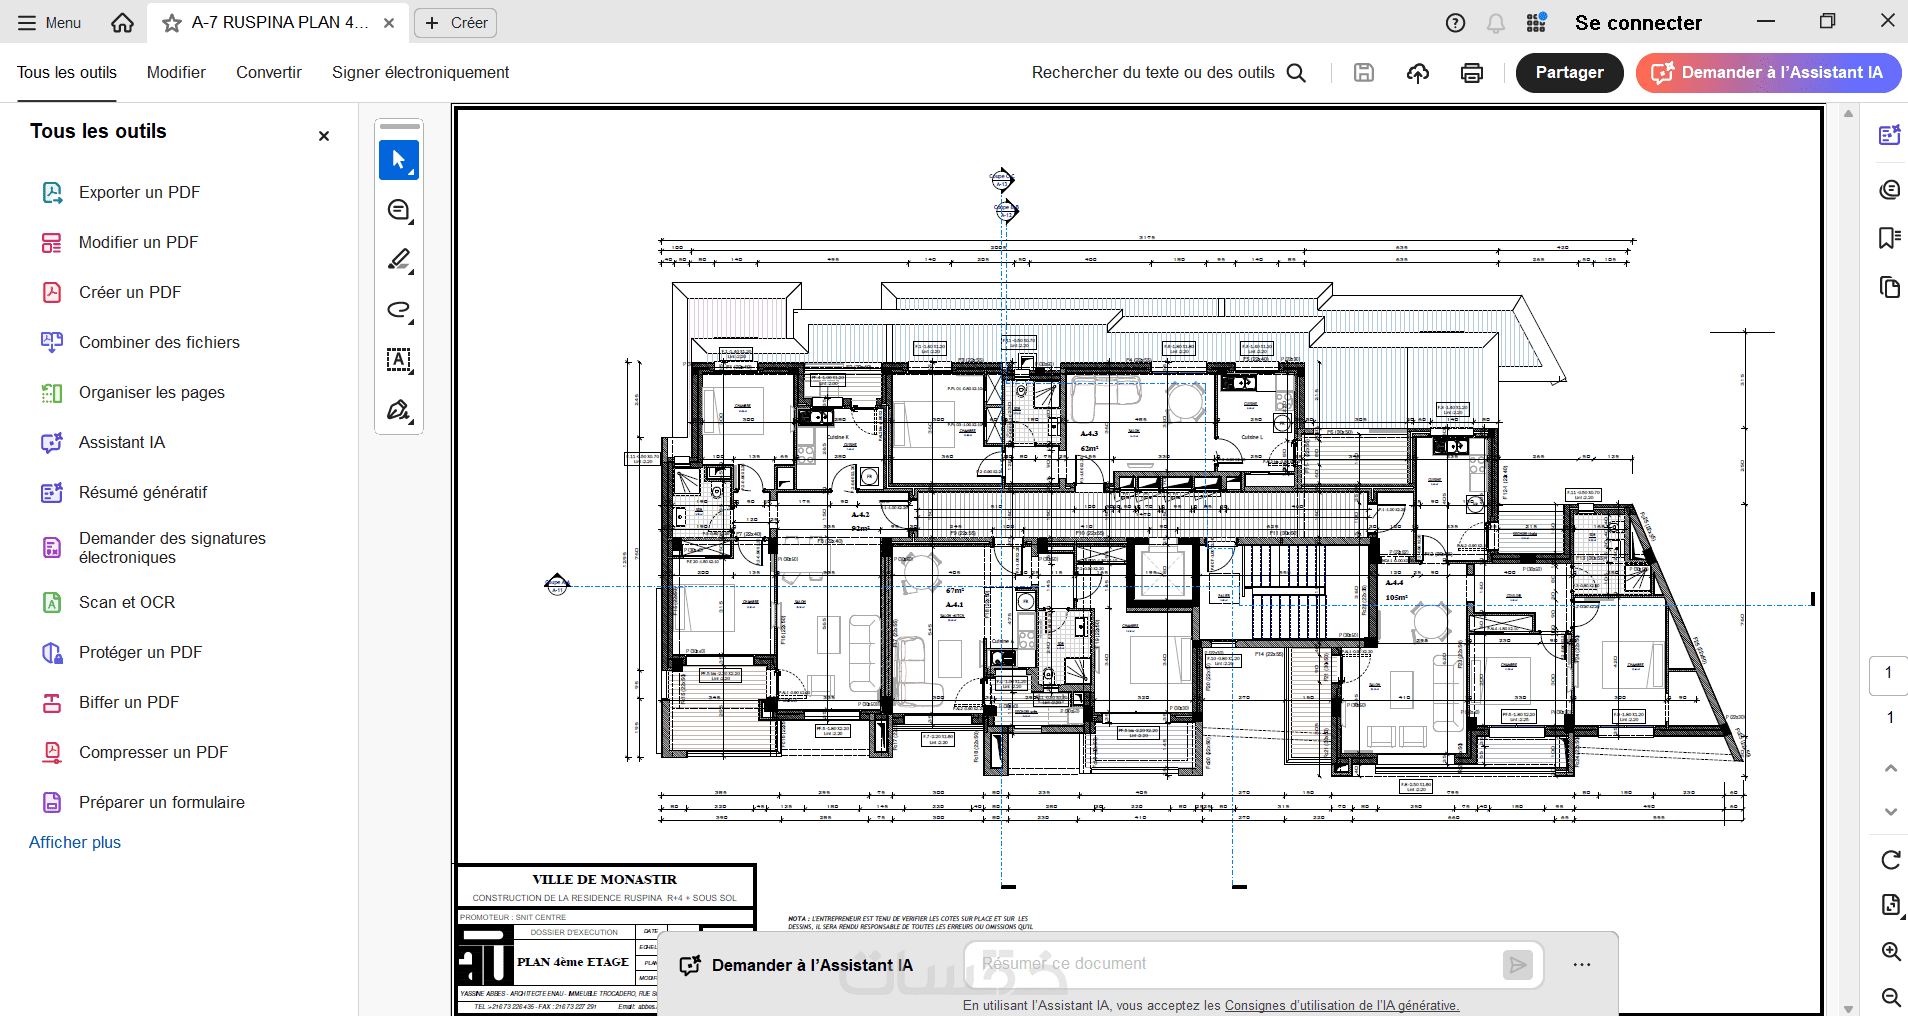
Task: Expand Afficher plus tools list
Action: coord(75,842)
